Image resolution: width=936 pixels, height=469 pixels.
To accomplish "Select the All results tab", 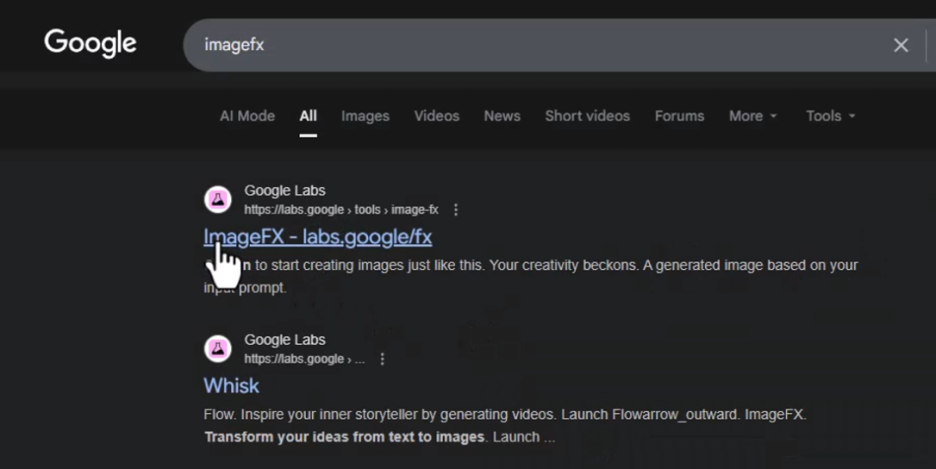I will tap(308, 116).
